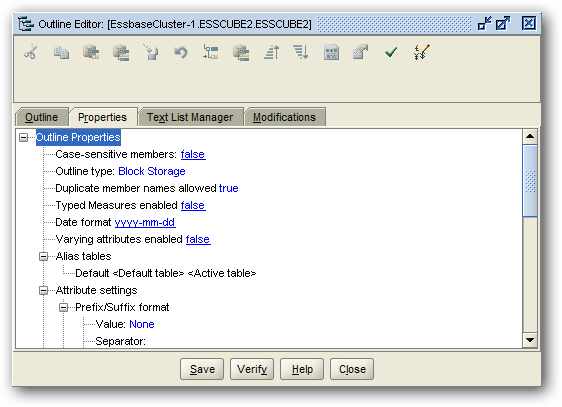This screenshot has width=562, height=407.
Task: Click the vertical scrollbar thumb
Action: (x=530, y=181)
